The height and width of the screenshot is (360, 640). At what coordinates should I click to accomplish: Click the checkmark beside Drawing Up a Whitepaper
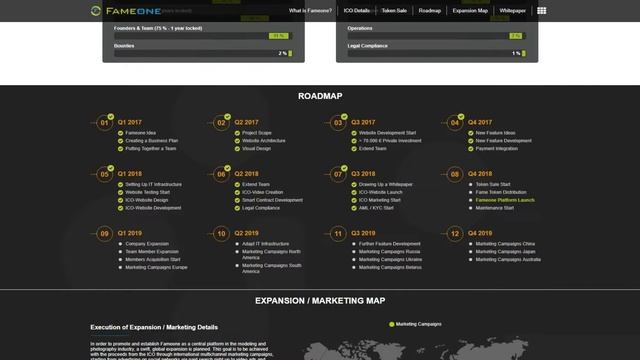click(354, 184)
